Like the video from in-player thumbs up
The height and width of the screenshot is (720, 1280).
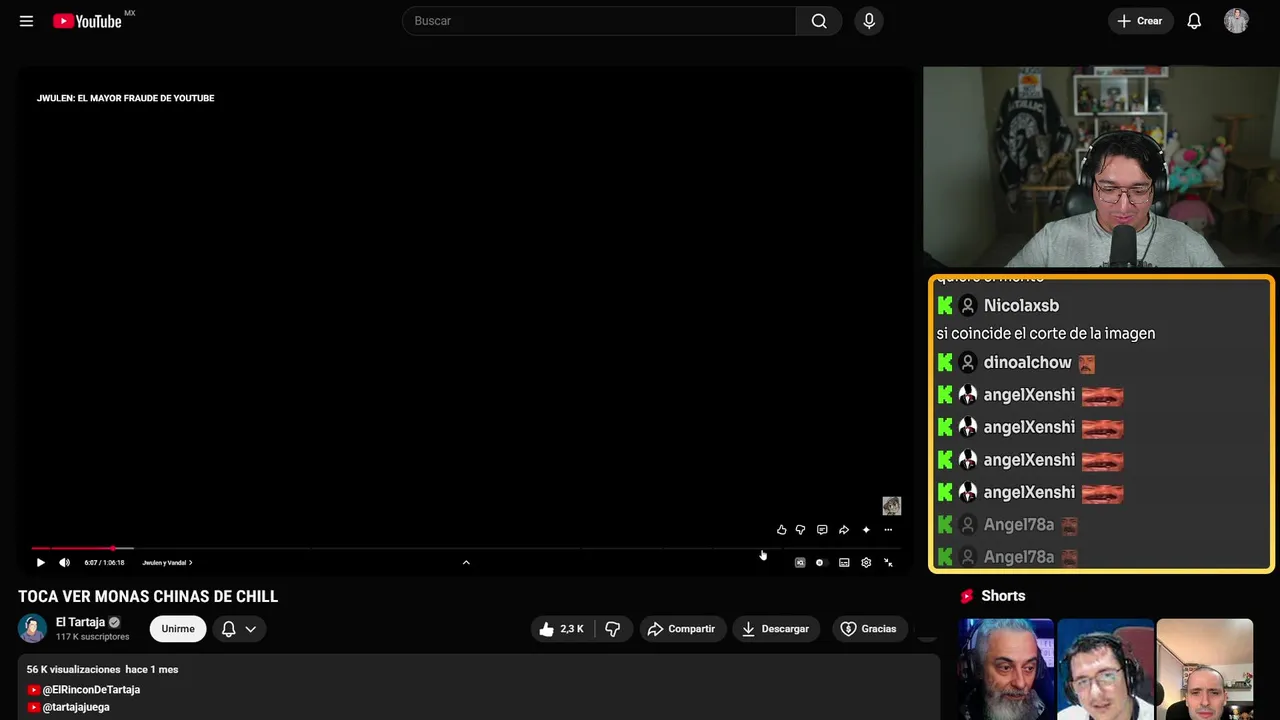[x=782, y=530]
